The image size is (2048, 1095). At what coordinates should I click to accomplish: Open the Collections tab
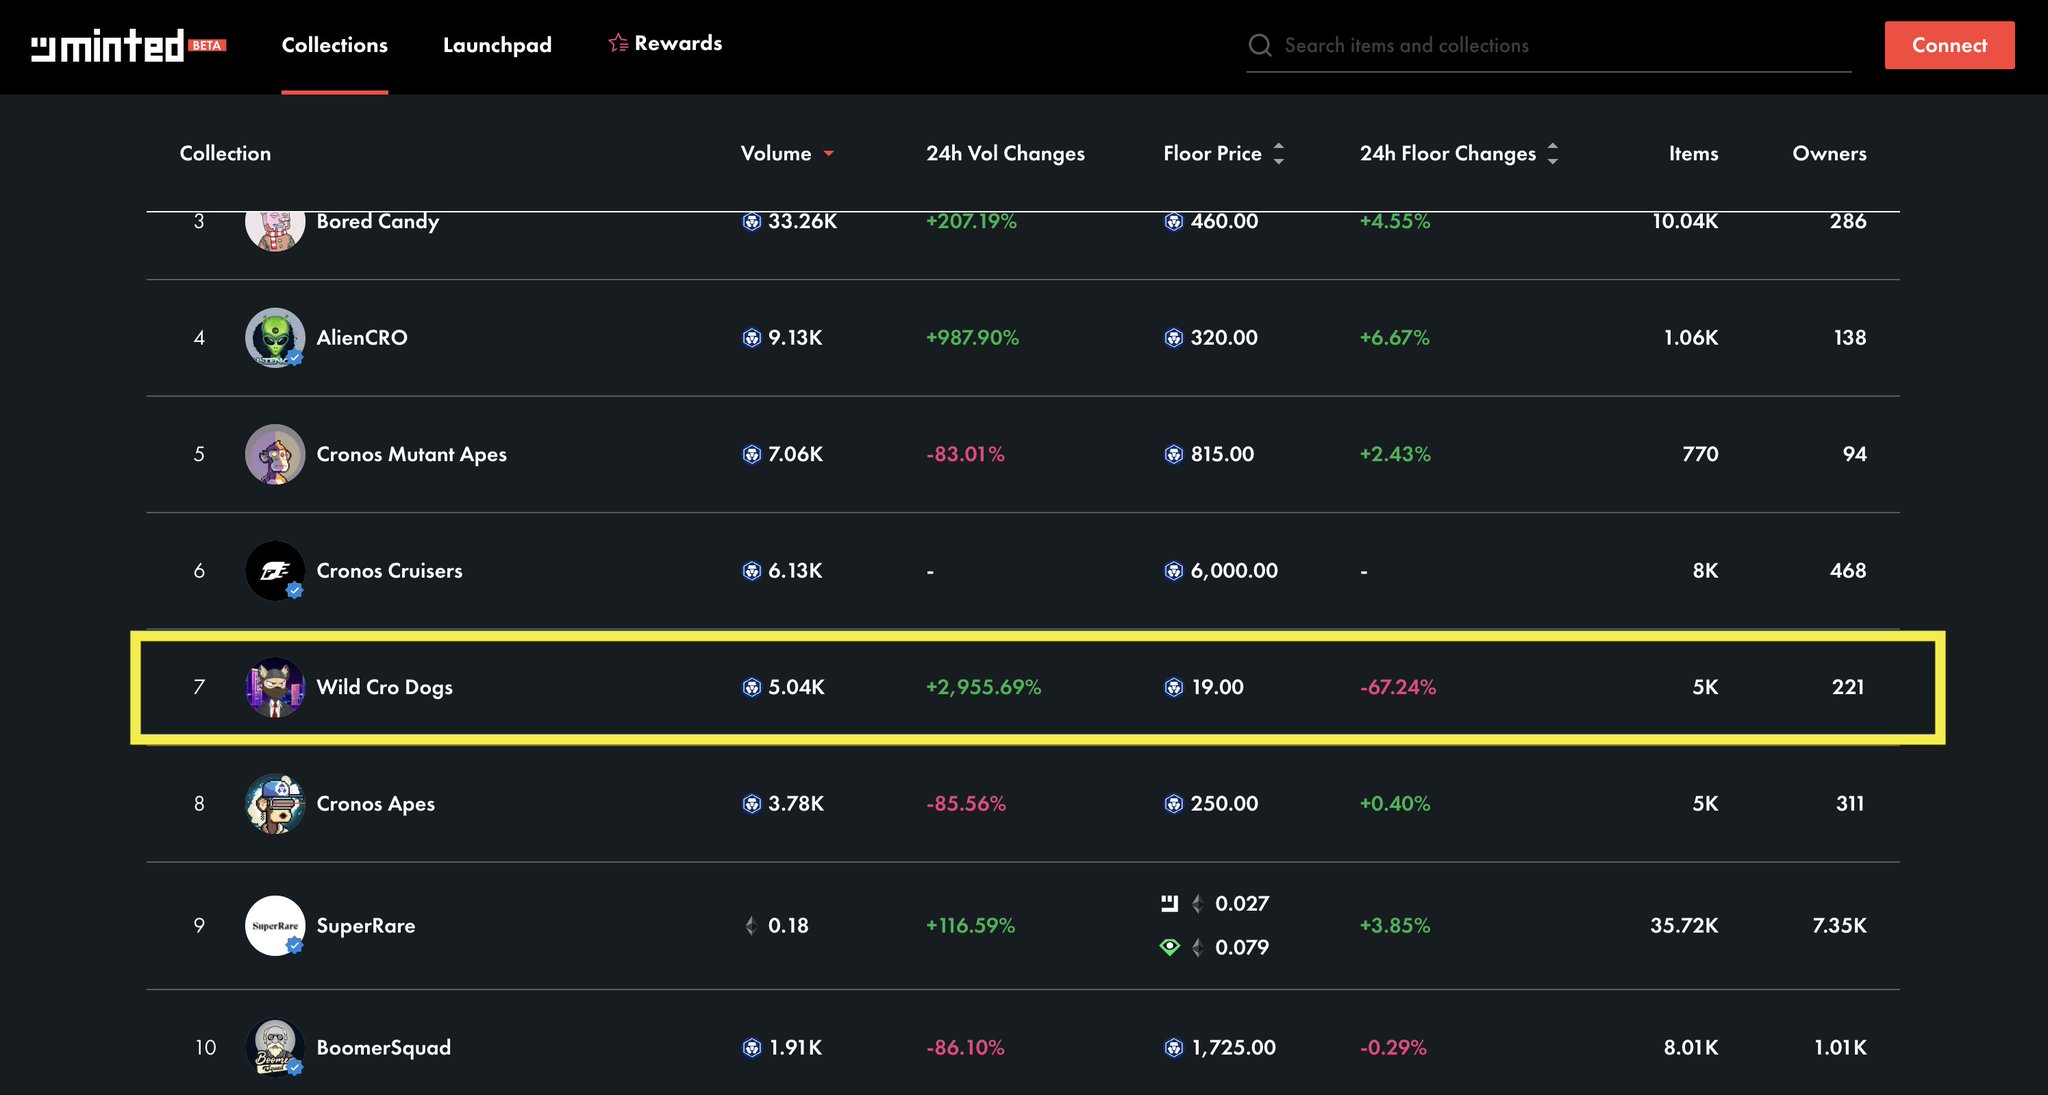334,46
